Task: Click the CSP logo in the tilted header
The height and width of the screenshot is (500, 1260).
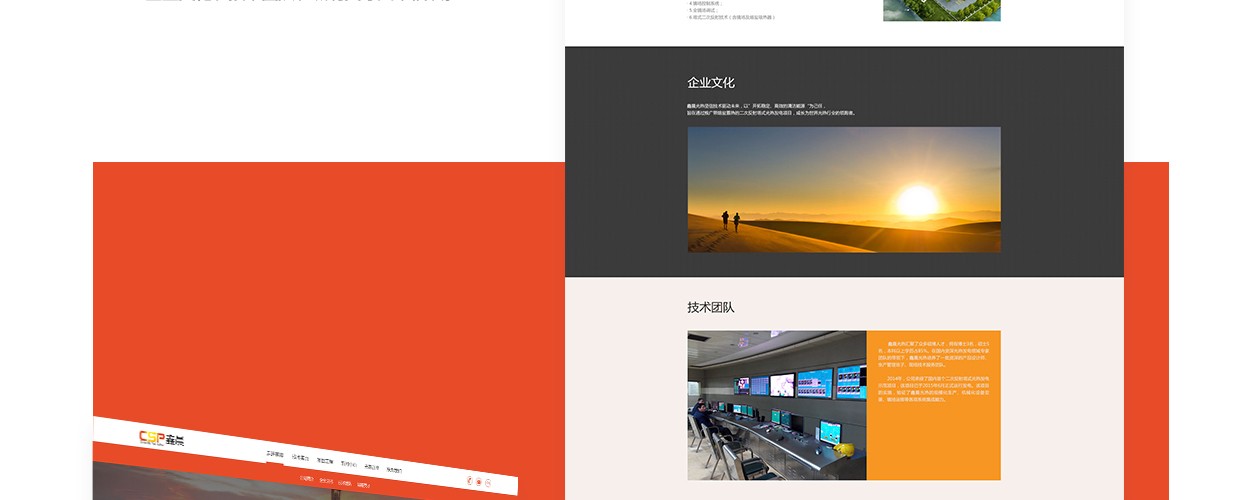Action: pos(161,438)
